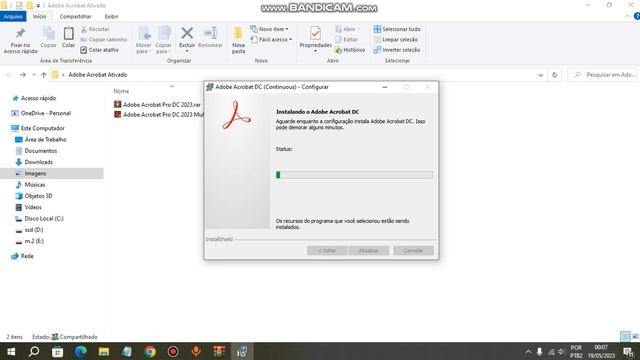Expand the Fácil acesso dropdown
The width and height of the screenshot is (640, 360).
pos(271,40)
